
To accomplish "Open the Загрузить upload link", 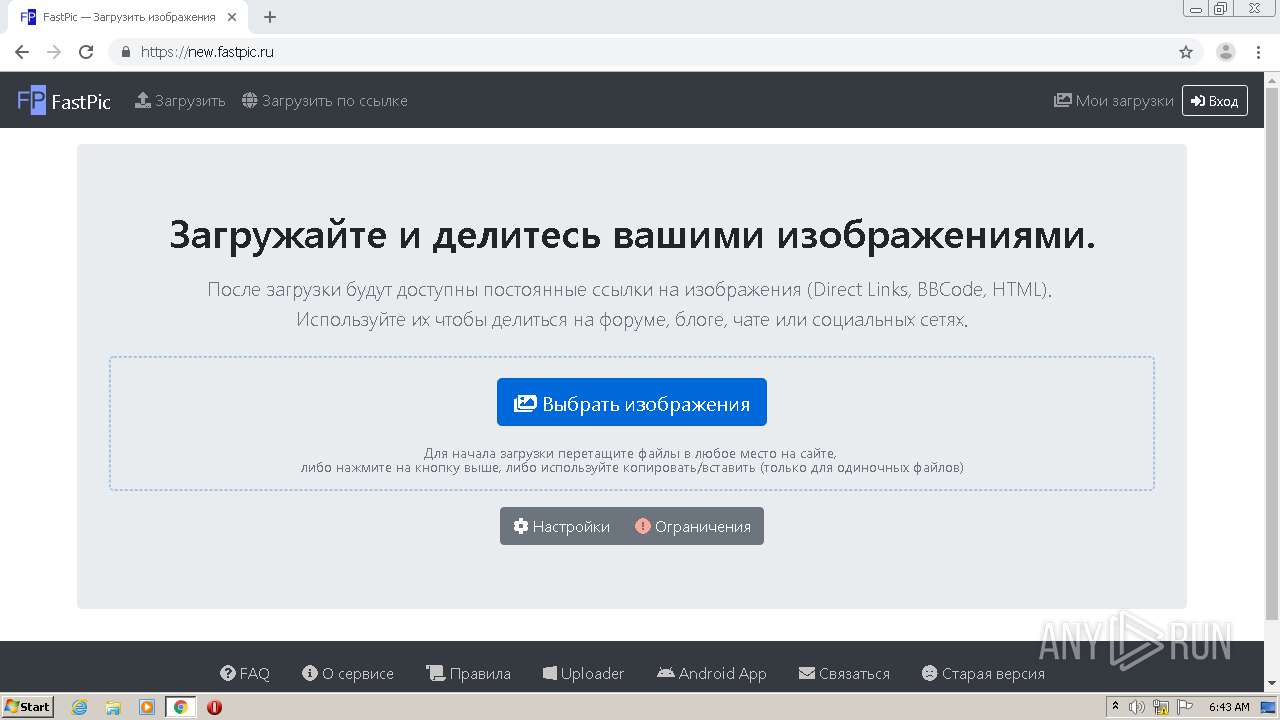I will [181, 101].
